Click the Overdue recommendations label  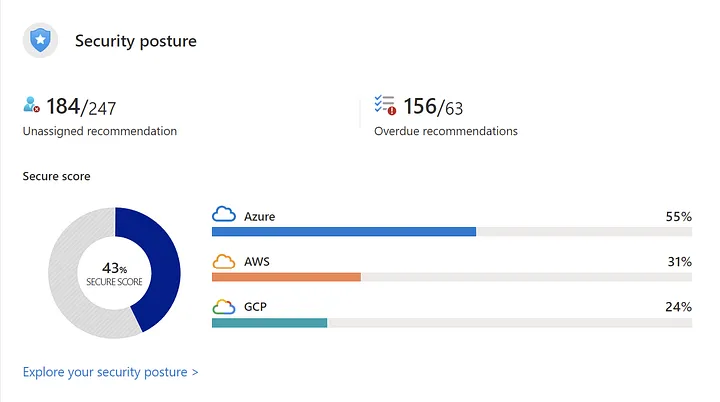click(446, 131)
